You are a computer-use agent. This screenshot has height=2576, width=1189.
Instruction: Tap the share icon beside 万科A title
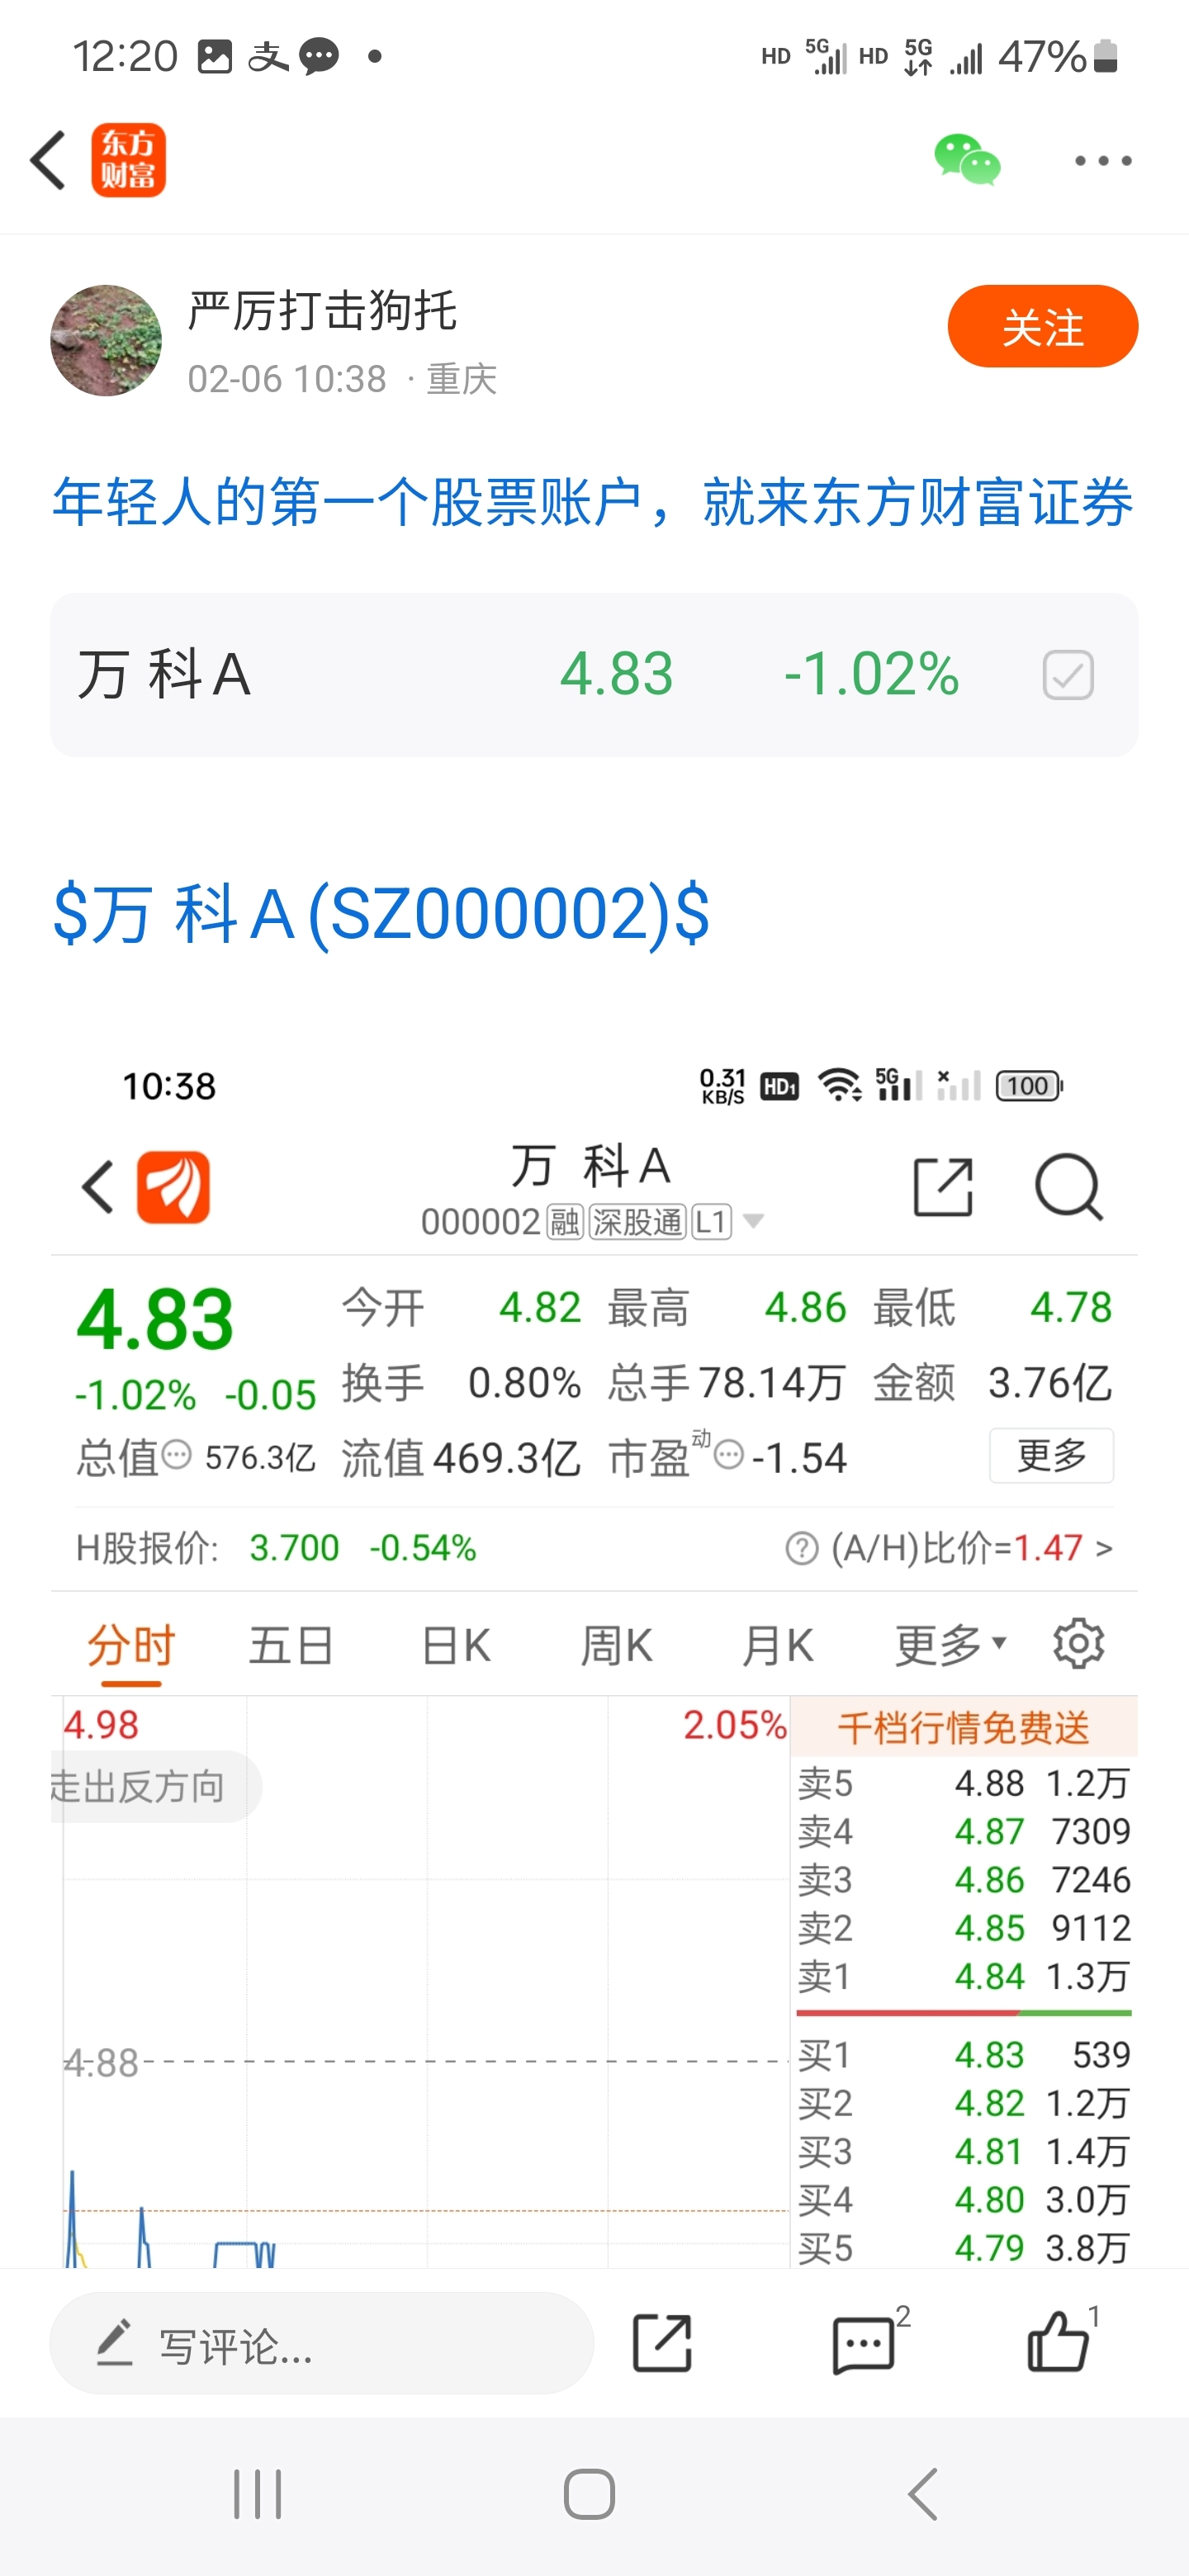point(943,1187)
